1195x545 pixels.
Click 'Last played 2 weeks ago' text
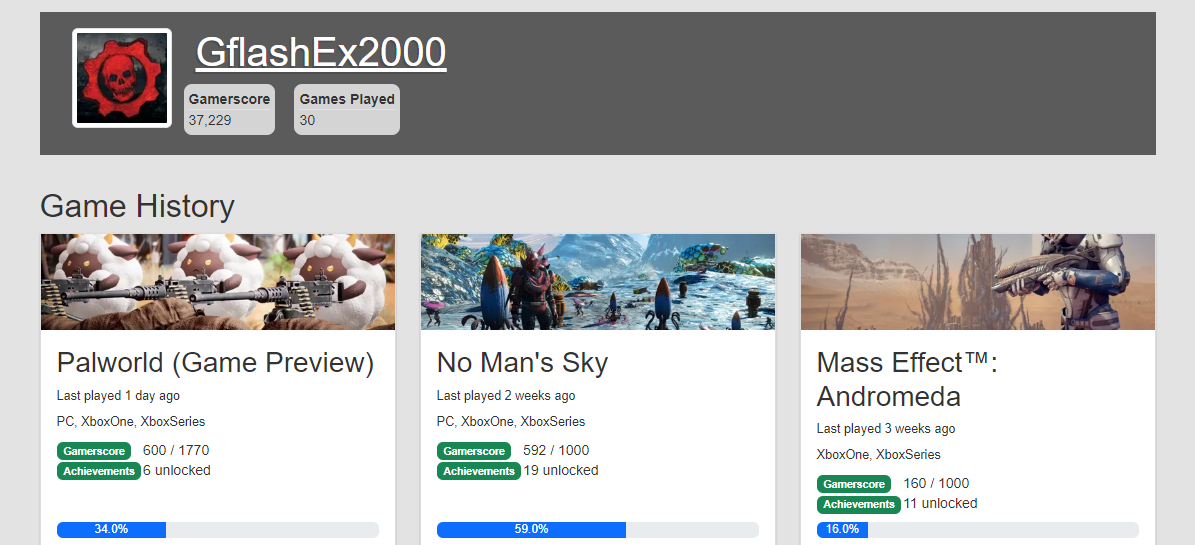(x=506, y=396)
